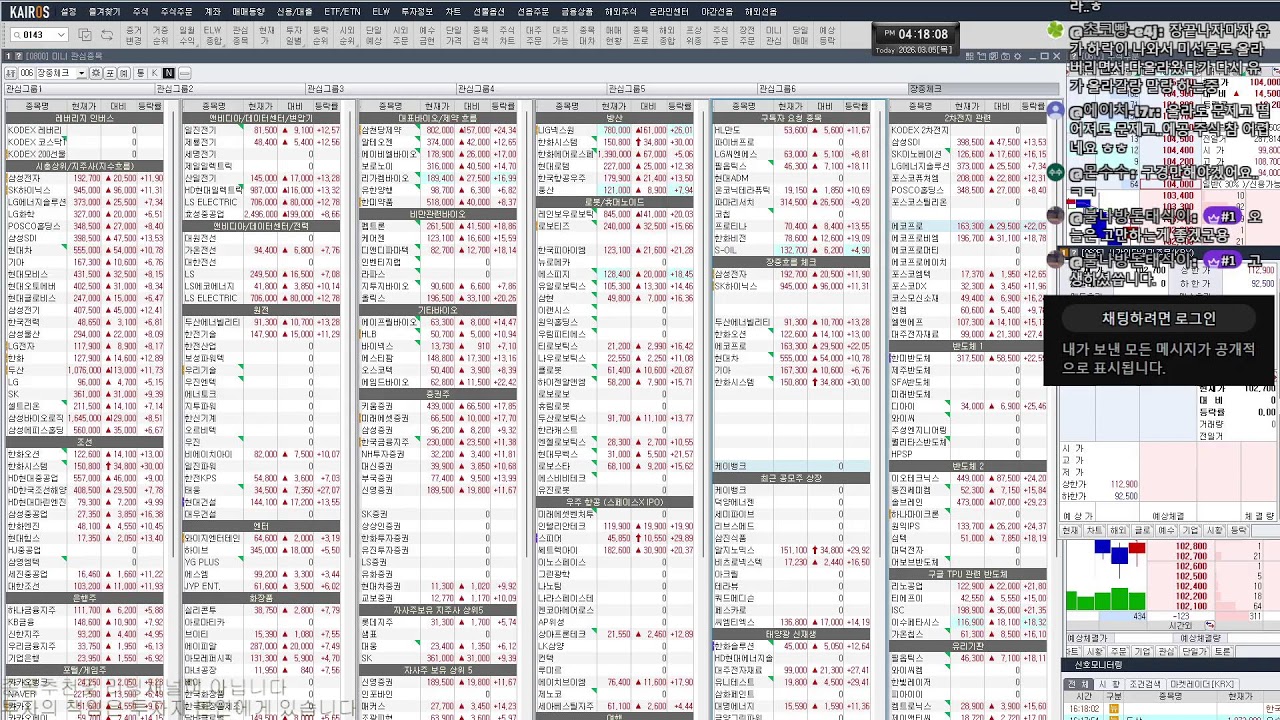Open the 거증순위 toolbar shortcut
The height and width of the screenshot is (720, 1280).
click(160, 36)
